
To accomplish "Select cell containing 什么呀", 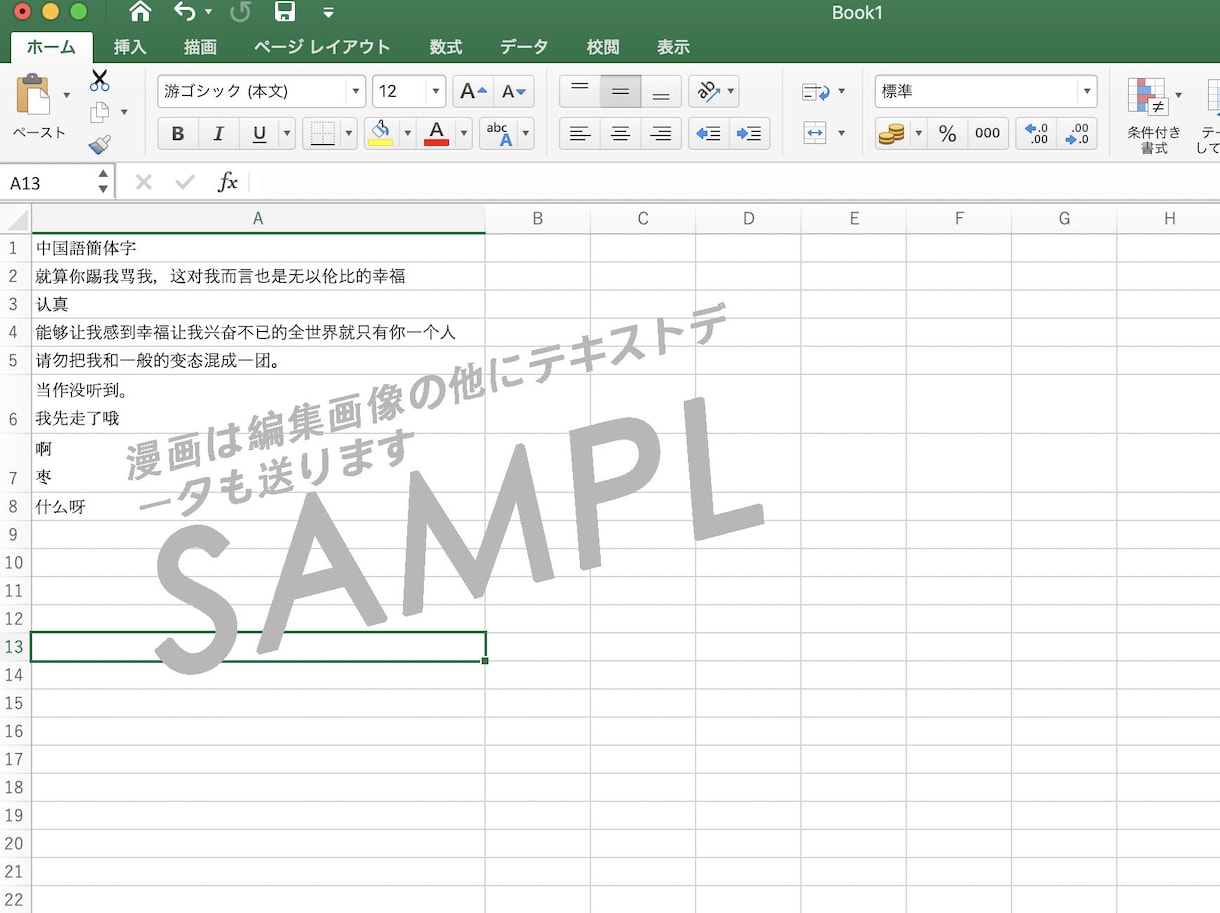I will (258, 506).
